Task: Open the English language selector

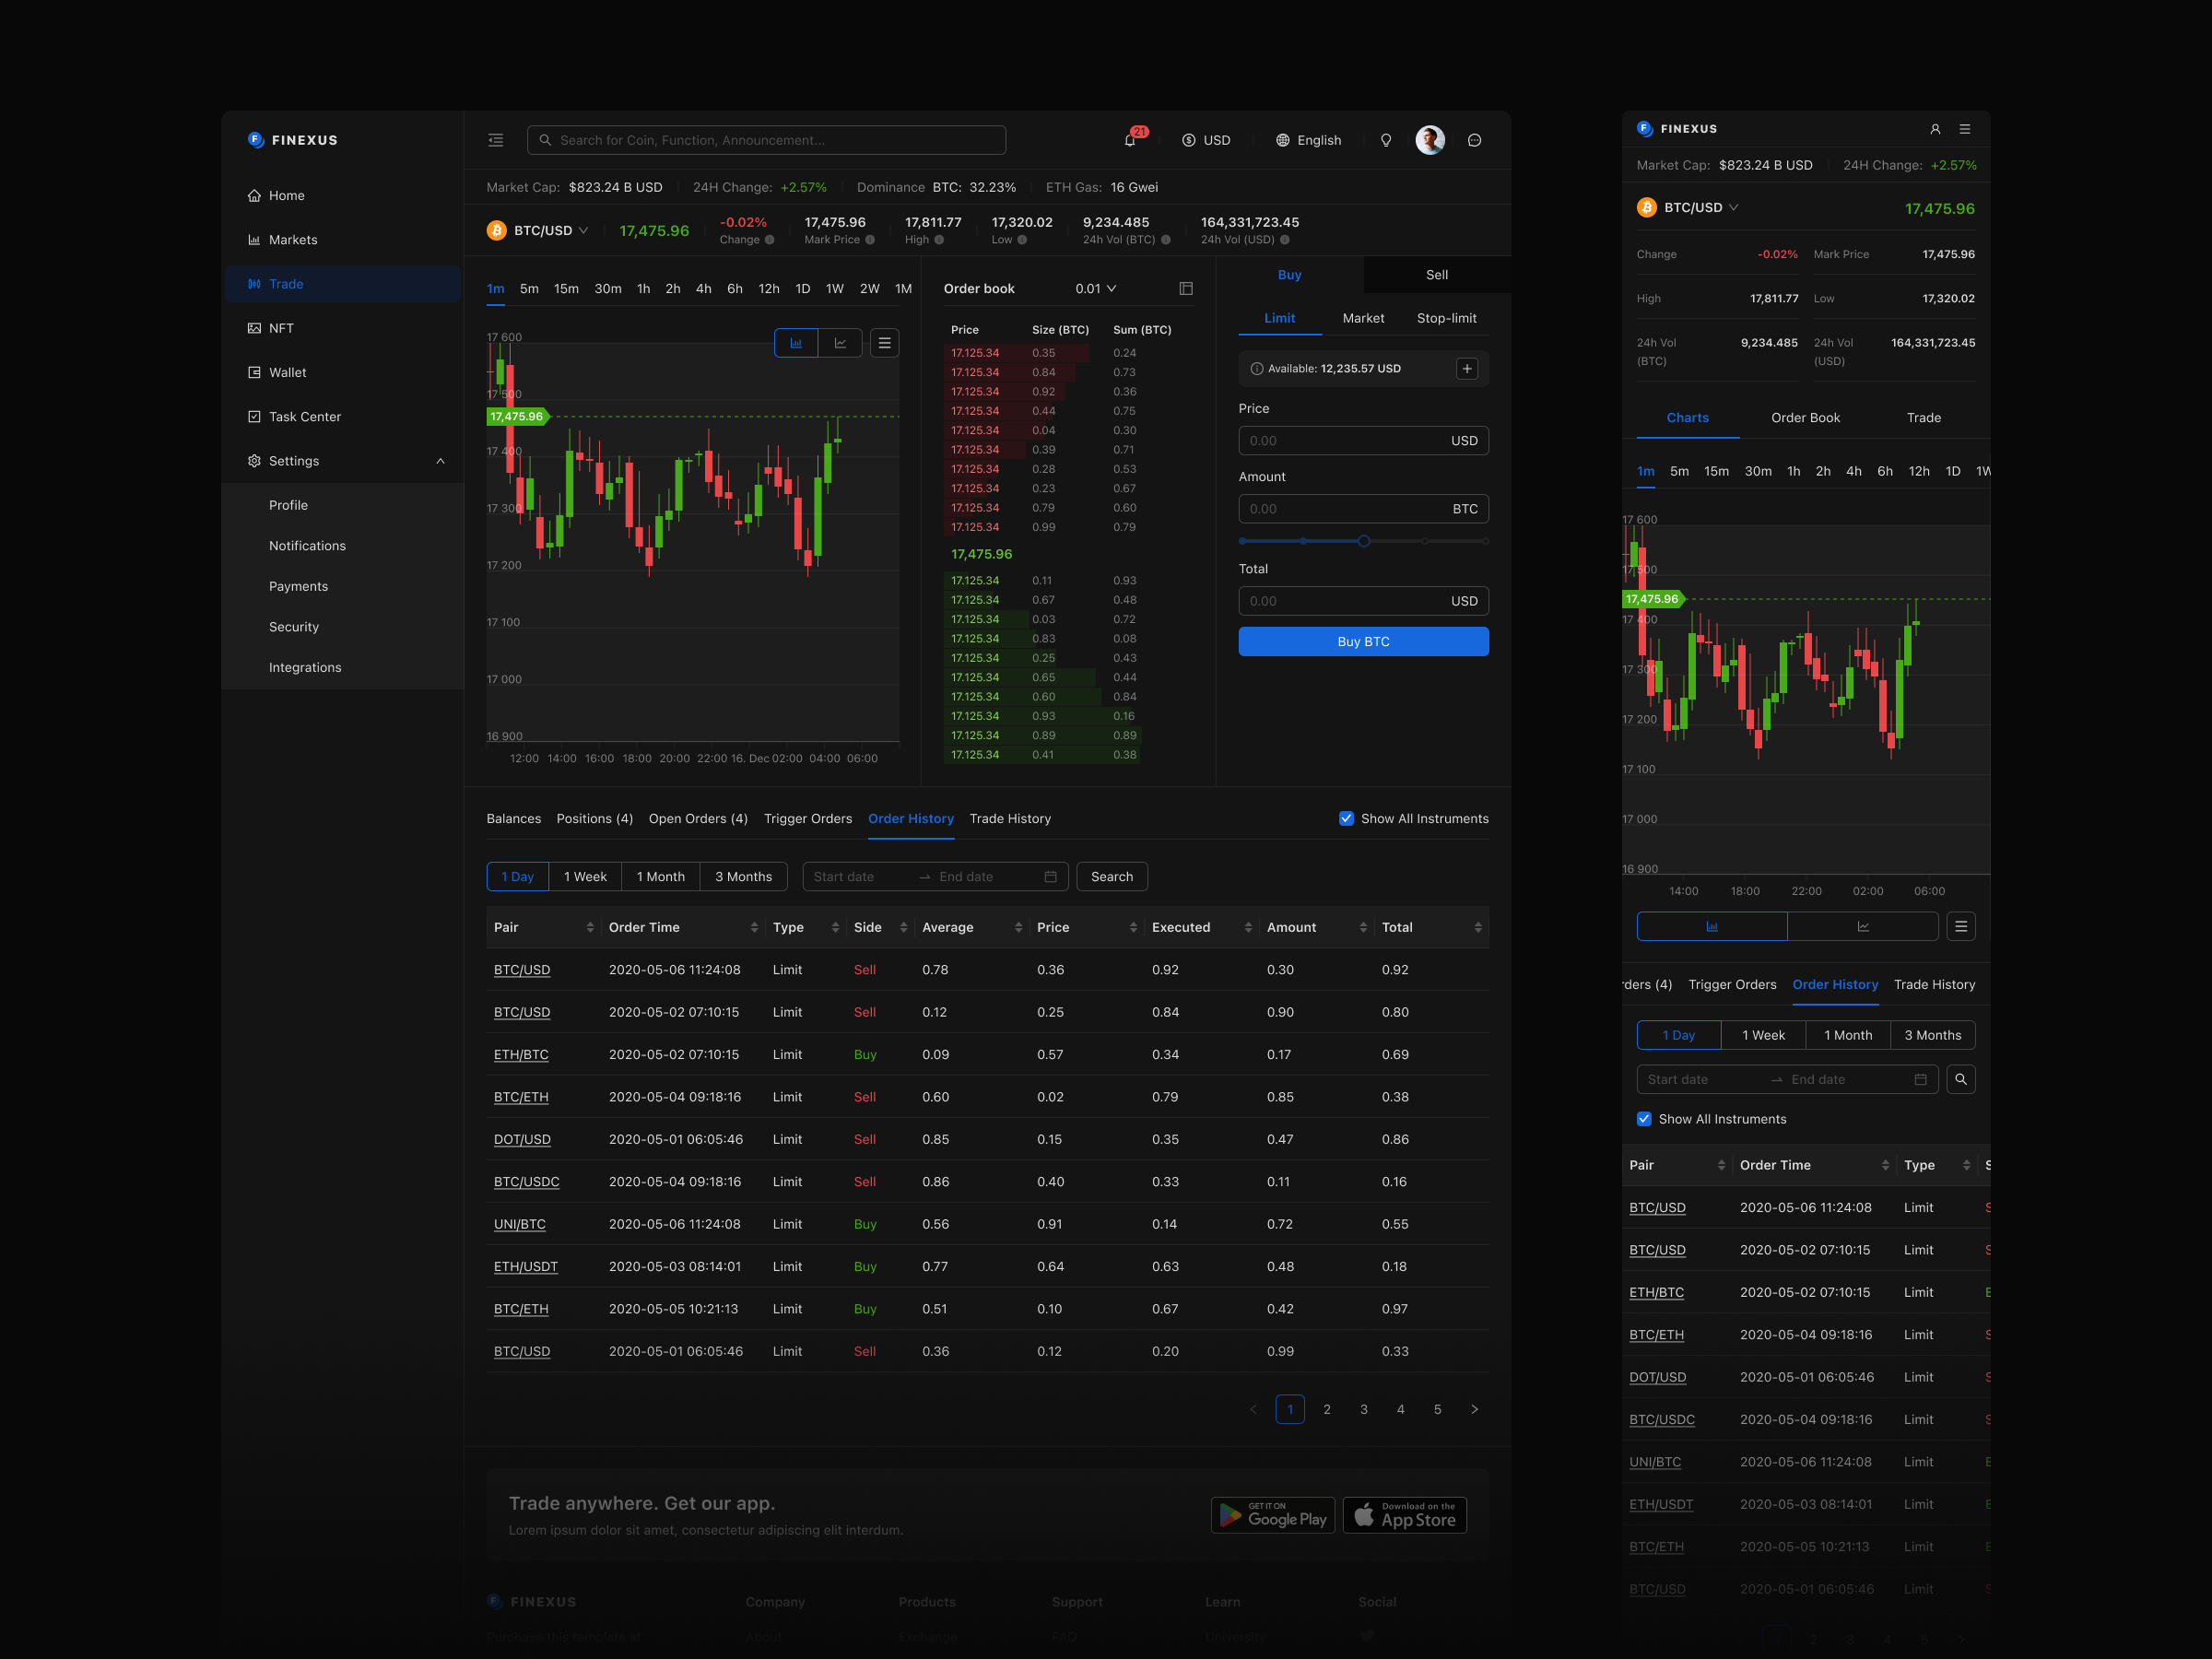Action: point(1308,140)
